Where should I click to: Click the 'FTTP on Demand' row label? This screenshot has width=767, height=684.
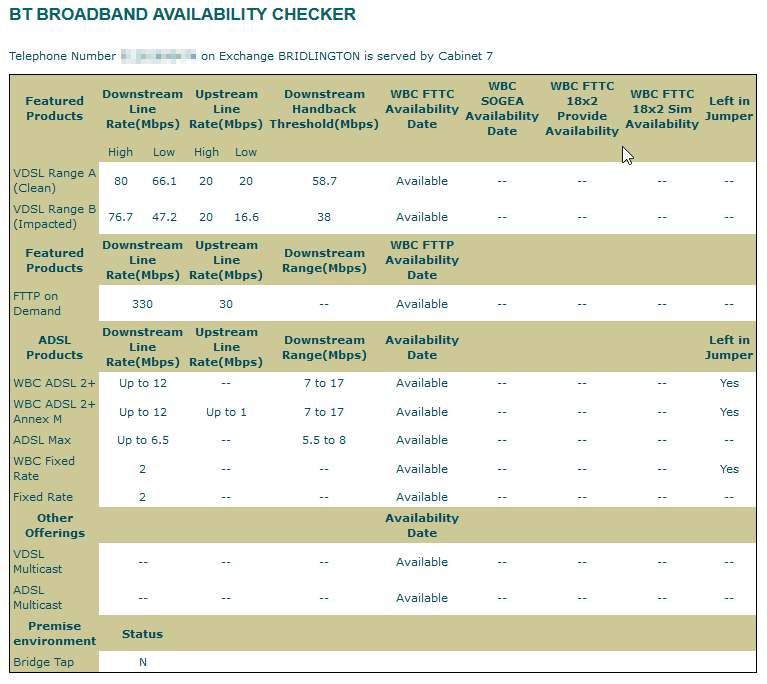click(x=37, y=303)
